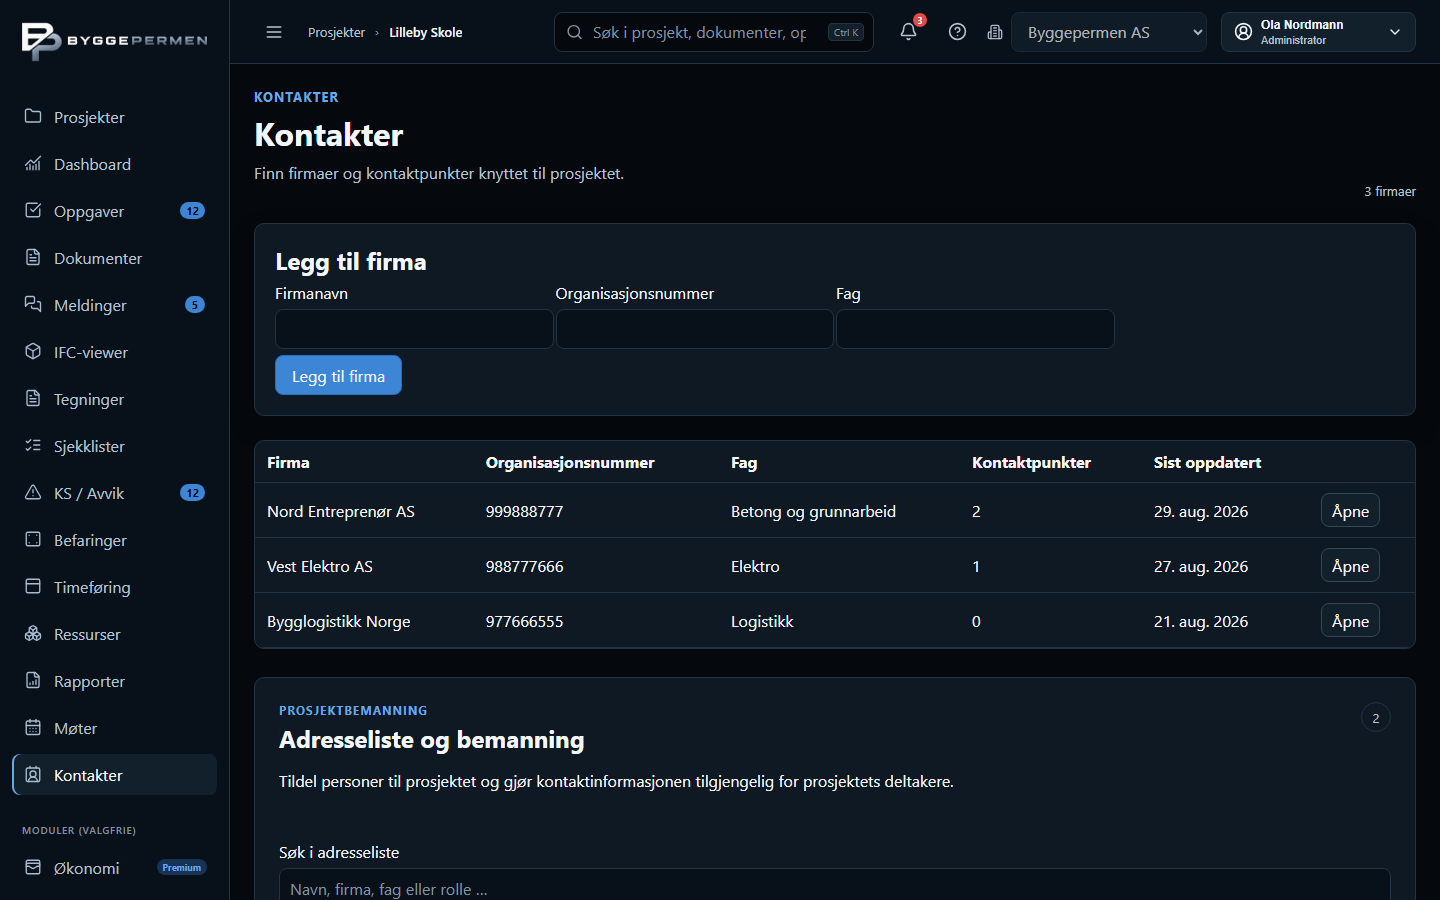The width and height of the screenshot is (1440, 900).
Task: Click the count badge 2 in Adresseliste
Action: [x=1376, y=718]
